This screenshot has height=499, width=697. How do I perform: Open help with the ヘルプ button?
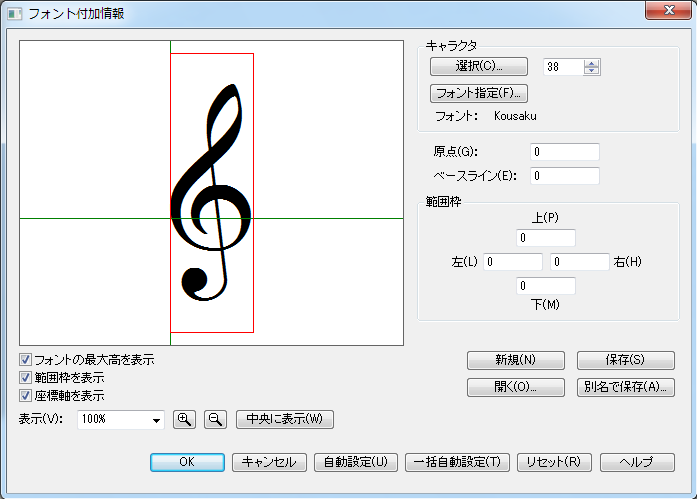(x=637, y=462)
